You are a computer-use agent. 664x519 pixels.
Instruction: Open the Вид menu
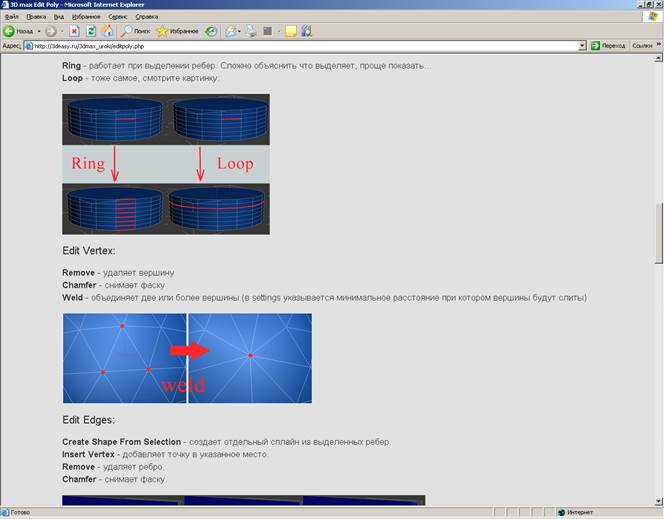(59, 17)
